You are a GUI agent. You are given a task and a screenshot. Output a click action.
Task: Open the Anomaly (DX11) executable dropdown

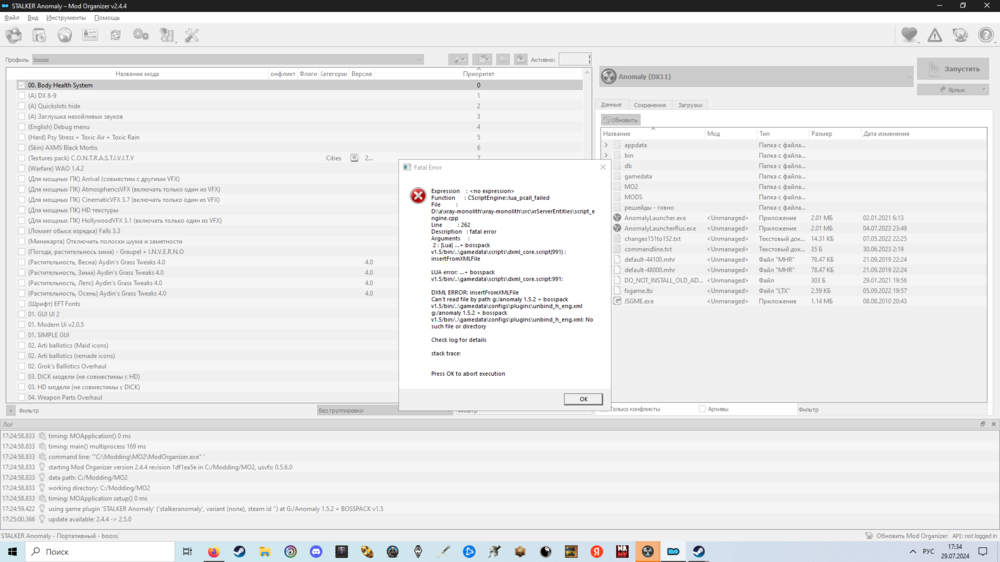756,77
